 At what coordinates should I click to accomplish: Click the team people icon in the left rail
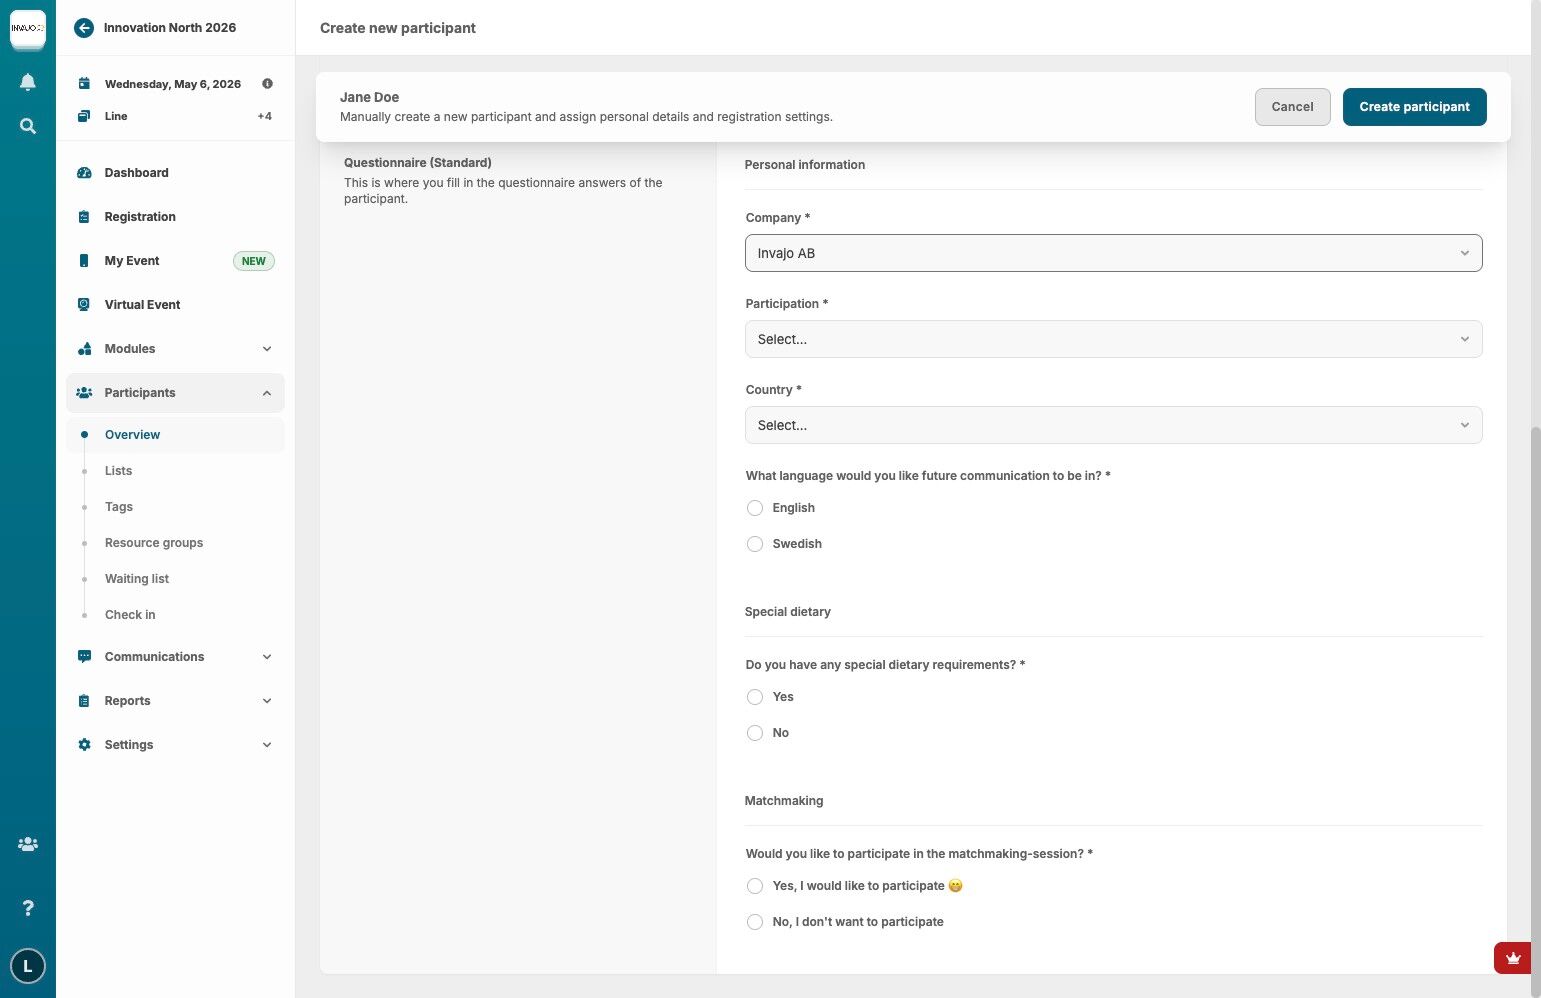pyautogui.click(x=28, y=844)
